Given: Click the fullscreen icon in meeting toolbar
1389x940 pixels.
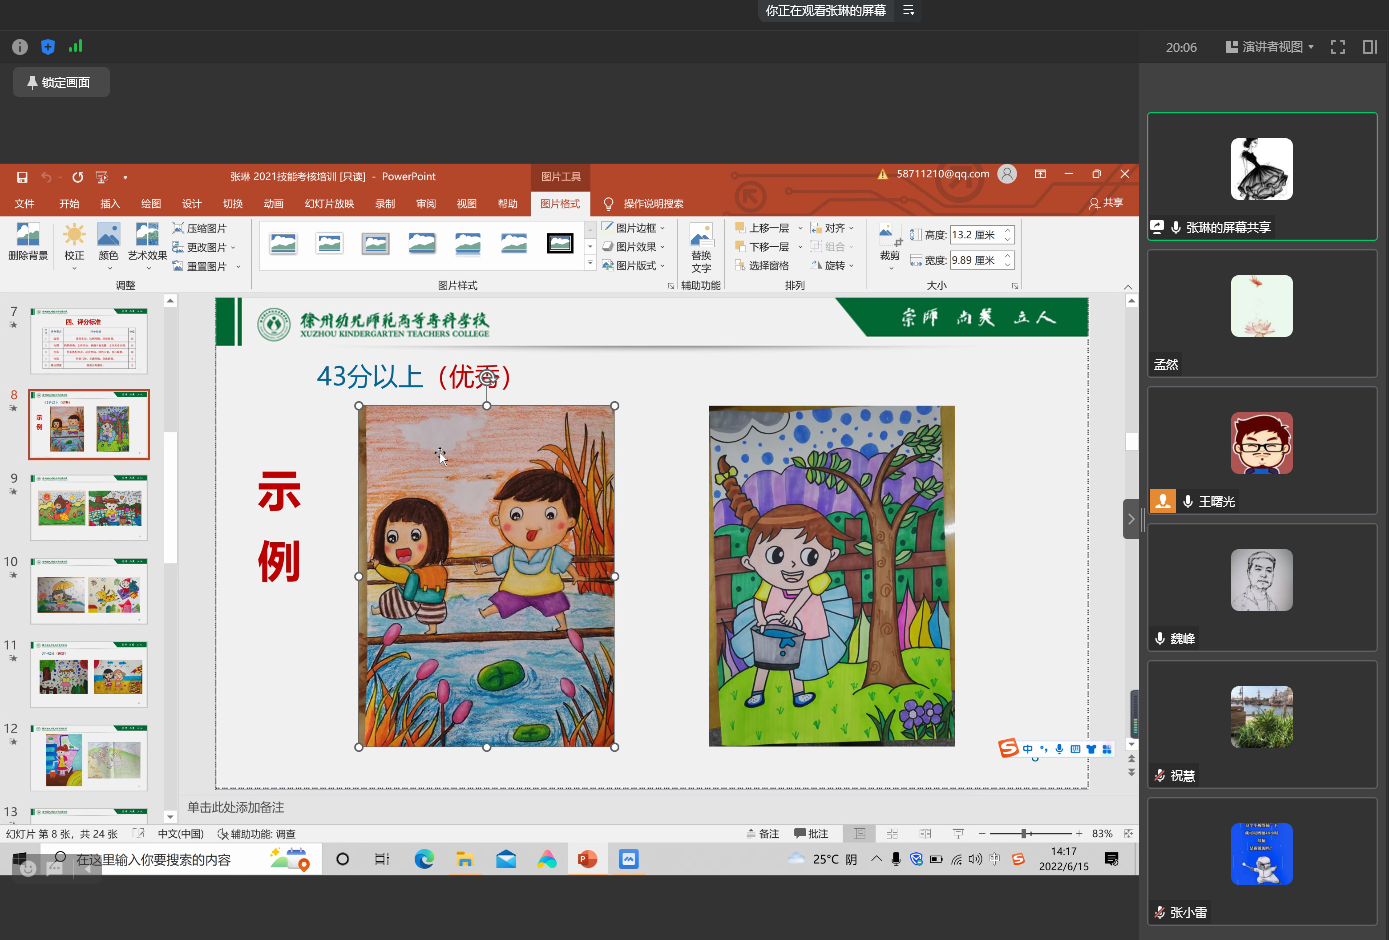Looking at the screenshot, I should tap(1338, 47).
